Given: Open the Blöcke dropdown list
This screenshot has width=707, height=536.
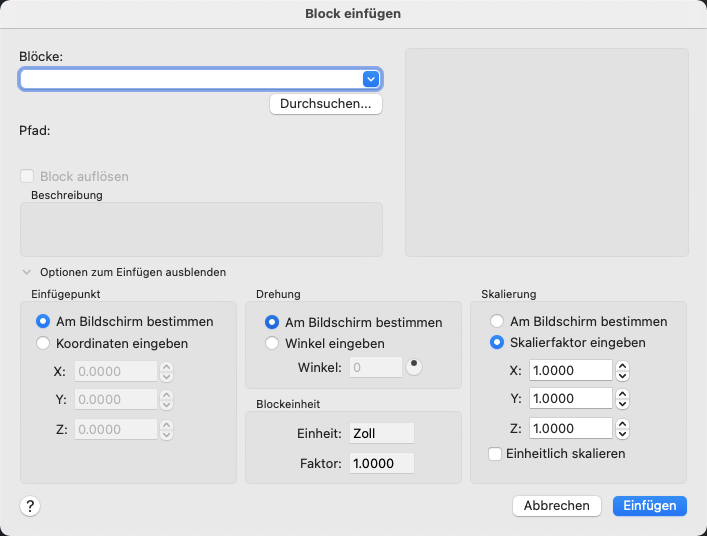Looking at the screenshot, I should [x=371, y=79].
